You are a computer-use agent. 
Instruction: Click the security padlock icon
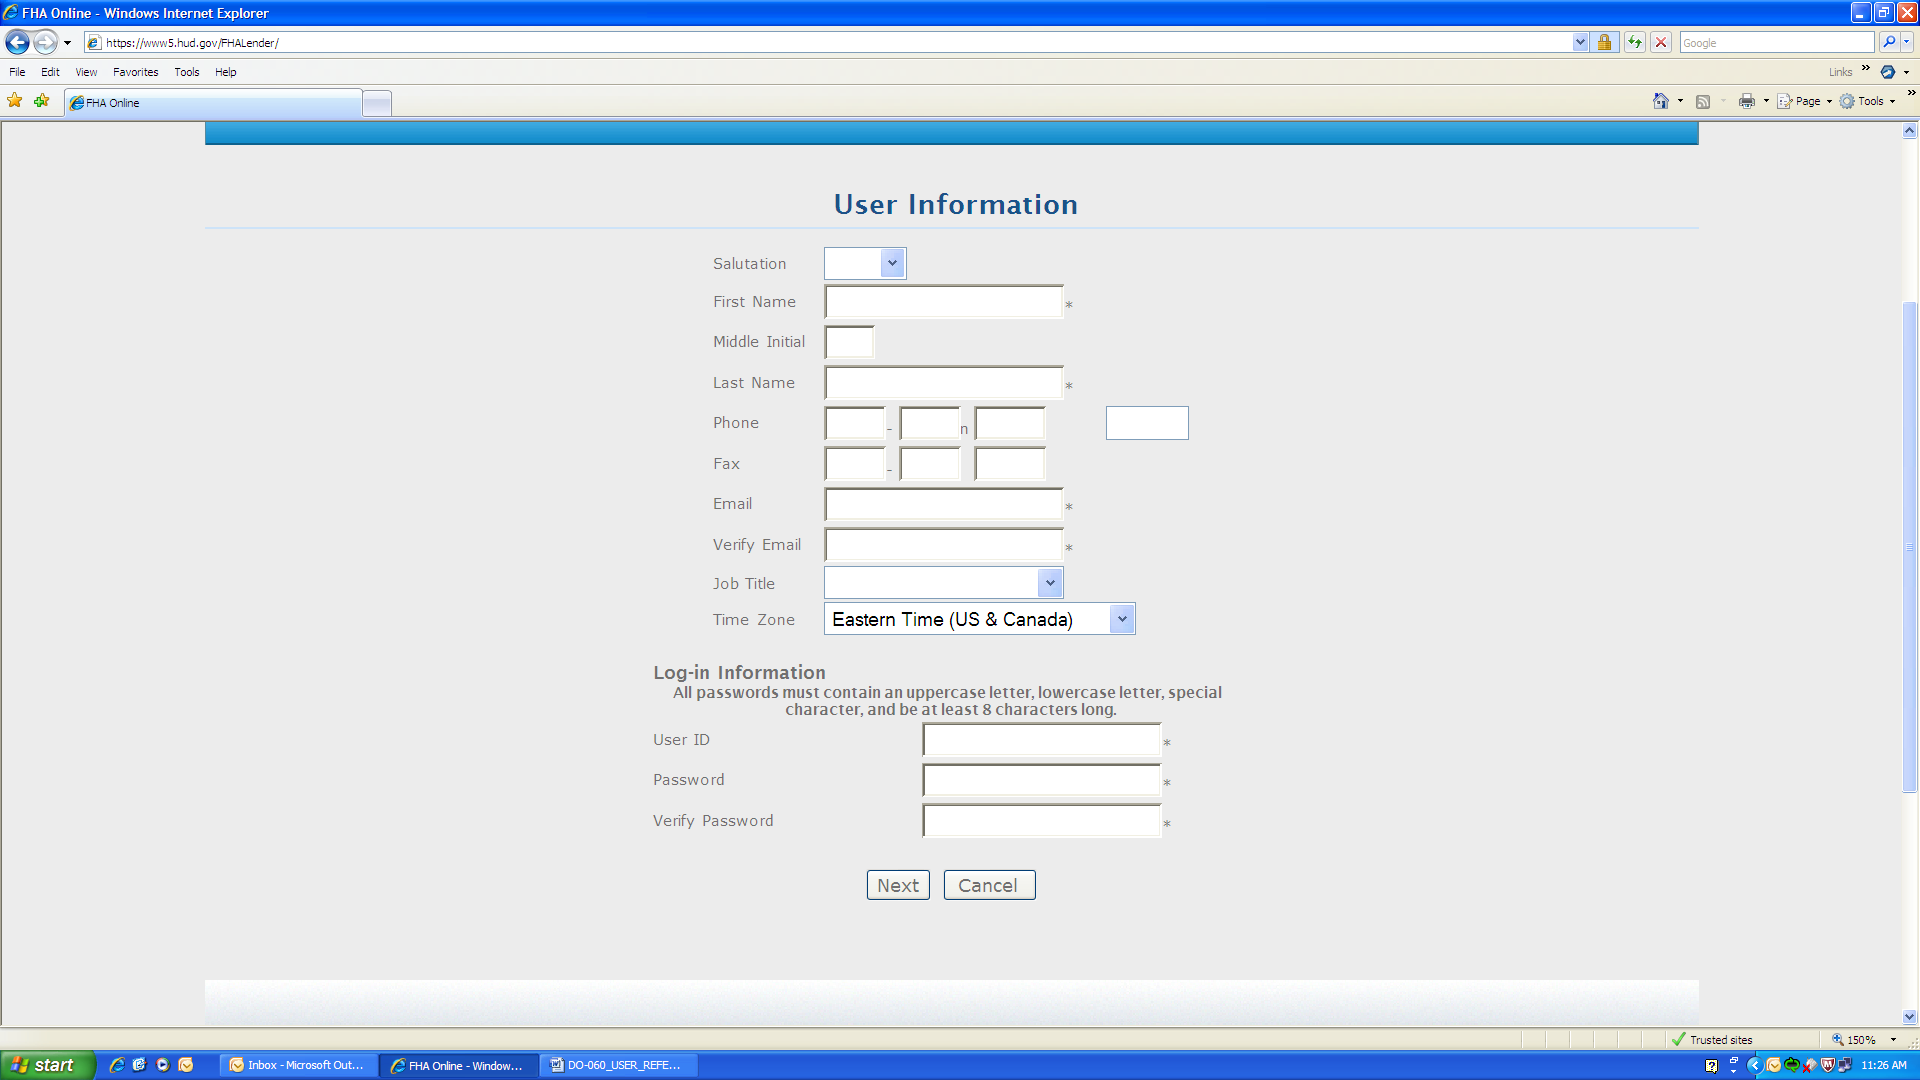click(x=1604, y=42)
